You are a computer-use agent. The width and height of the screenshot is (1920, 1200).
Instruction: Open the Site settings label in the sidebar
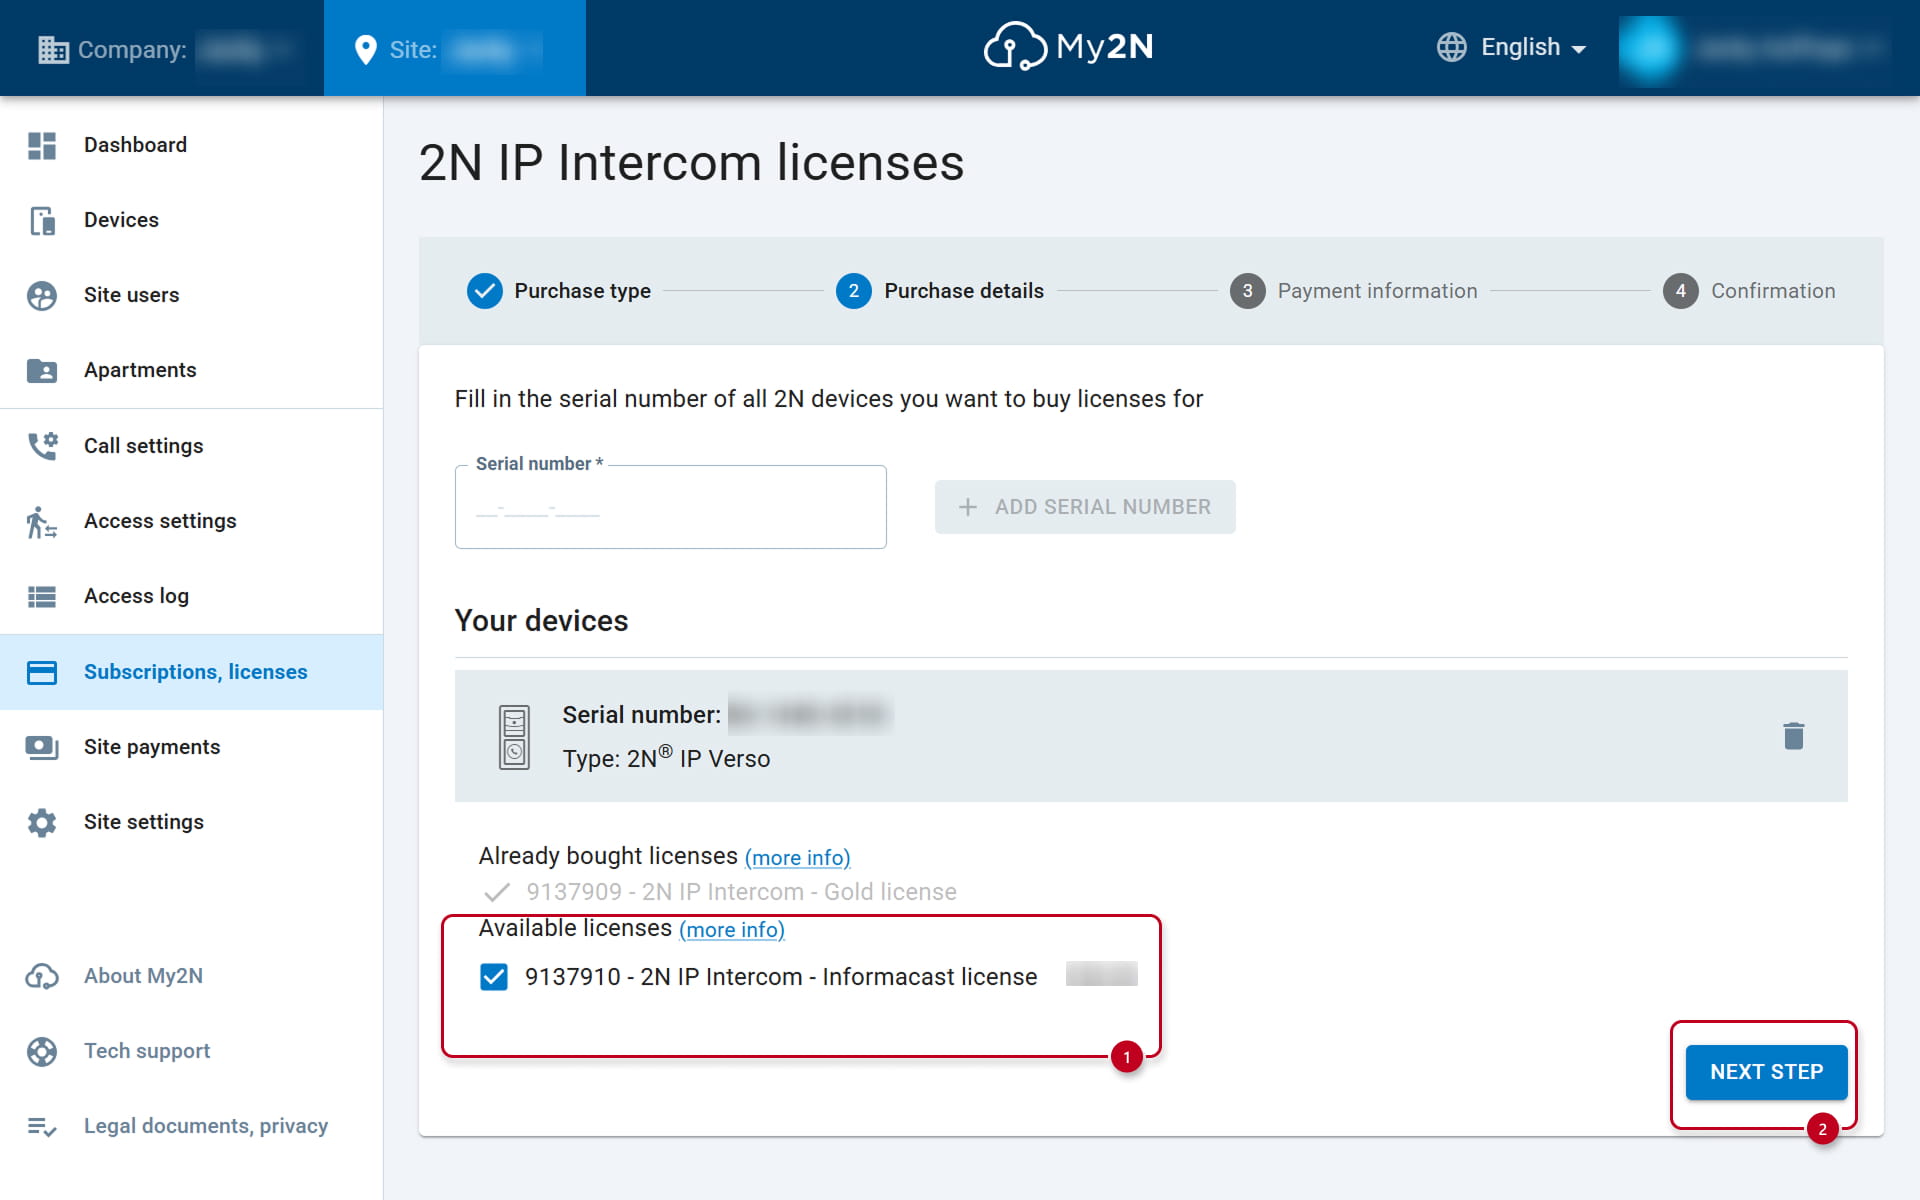[144, 822]
